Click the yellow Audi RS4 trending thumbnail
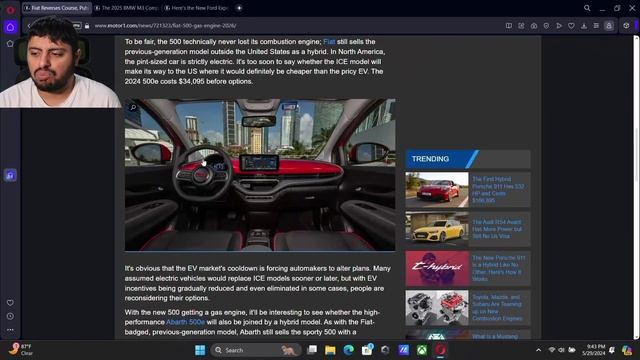This screenshot has height=360, width=640. 437,229
